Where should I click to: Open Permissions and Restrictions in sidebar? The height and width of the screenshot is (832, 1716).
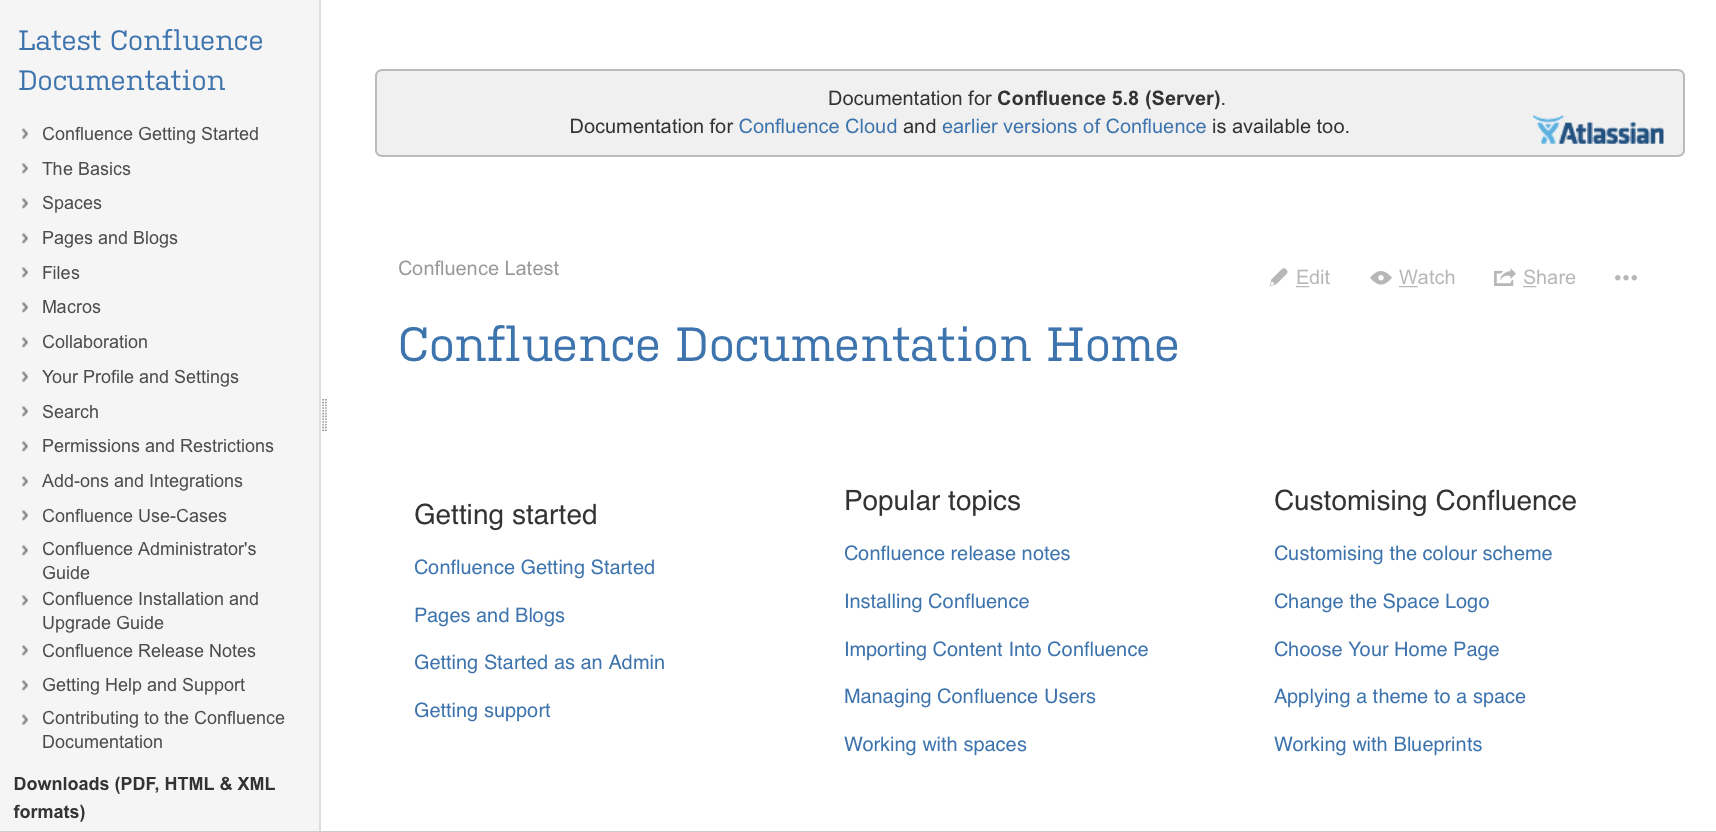(158, 446)
